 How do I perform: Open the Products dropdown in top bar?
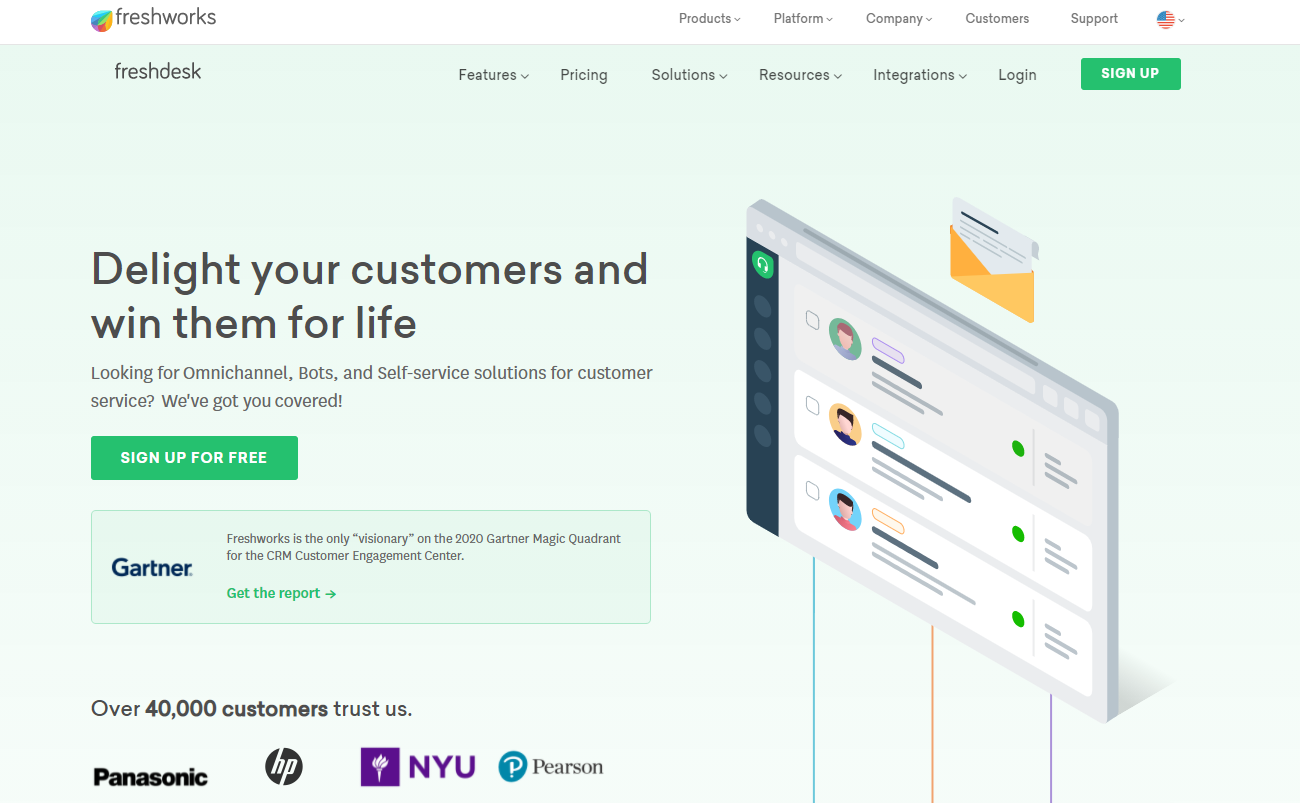point(709,19)
